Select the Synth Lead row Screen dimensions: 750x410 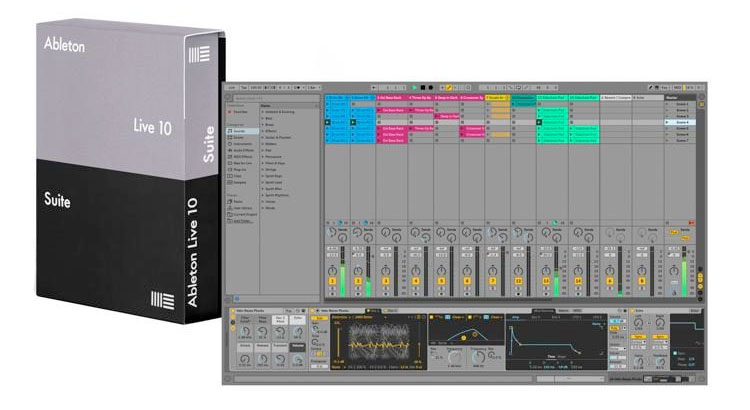point(289,182)
